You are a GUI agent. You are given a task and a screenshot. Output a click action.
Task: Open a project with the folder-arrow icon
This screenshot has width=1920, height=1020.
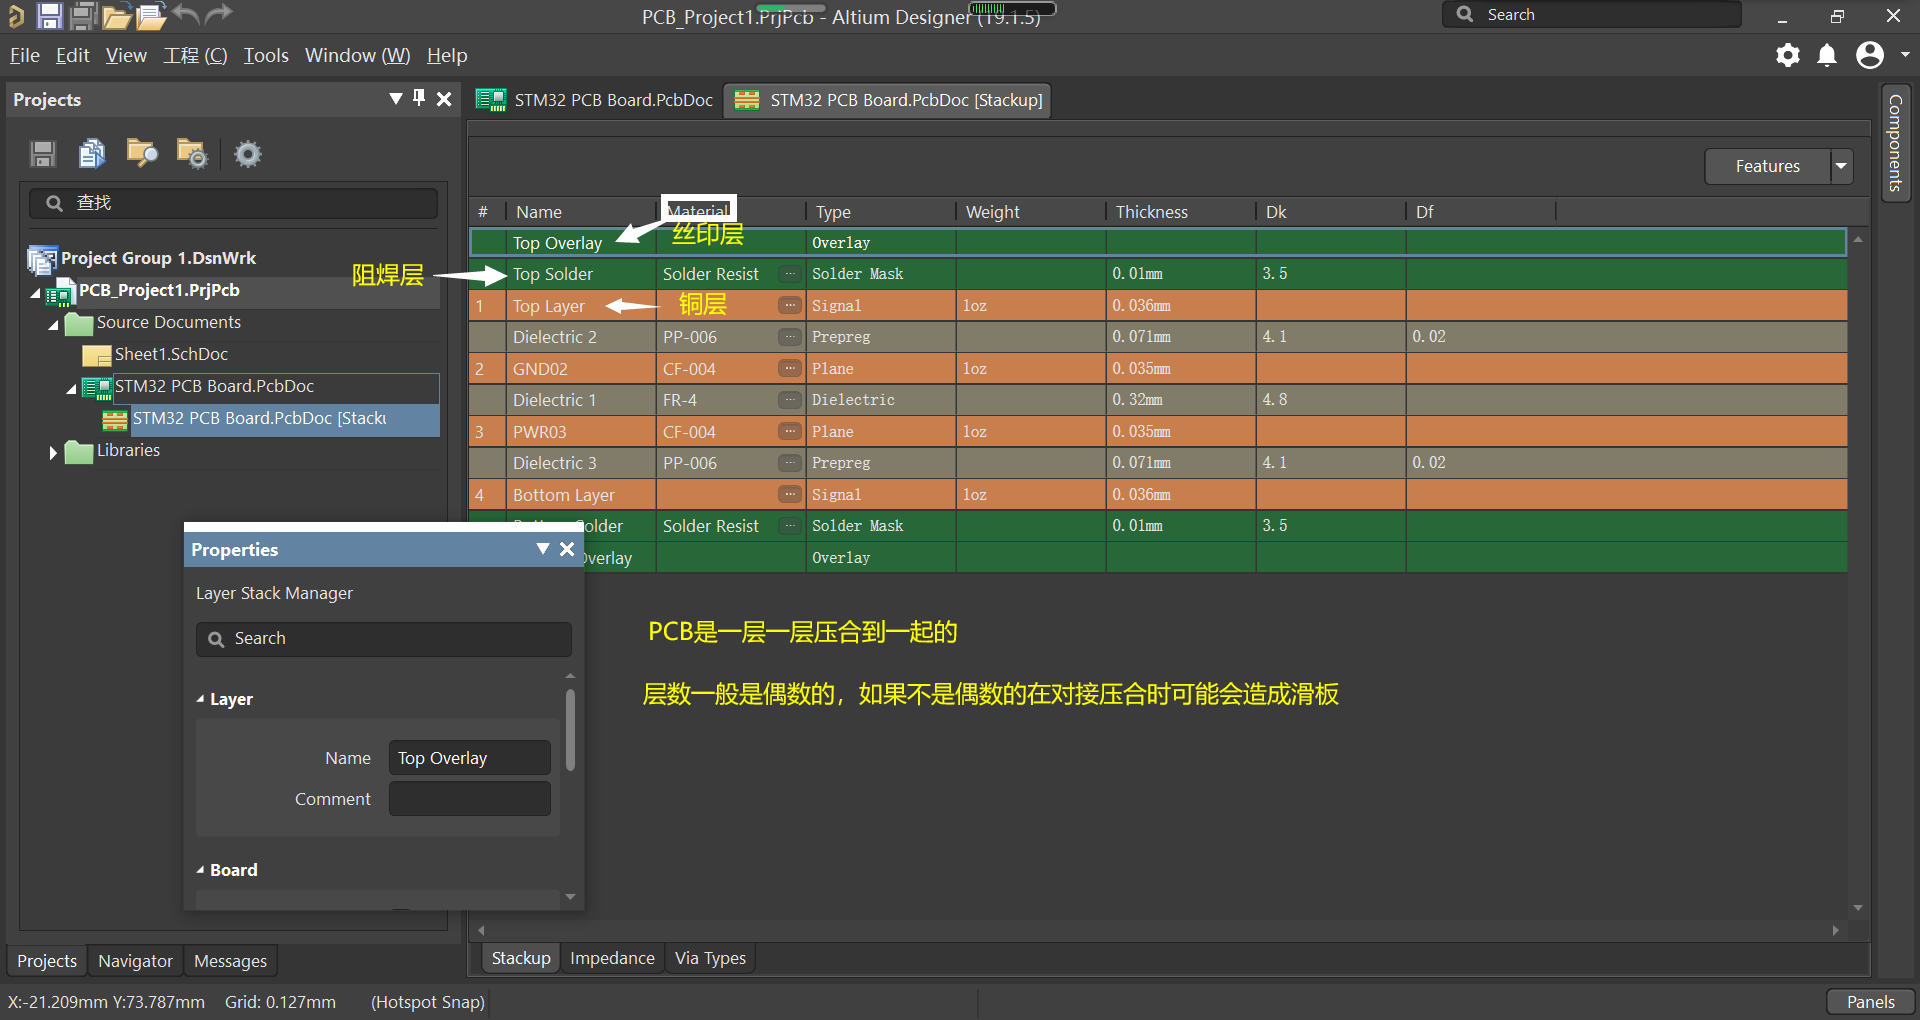[116, 15]
